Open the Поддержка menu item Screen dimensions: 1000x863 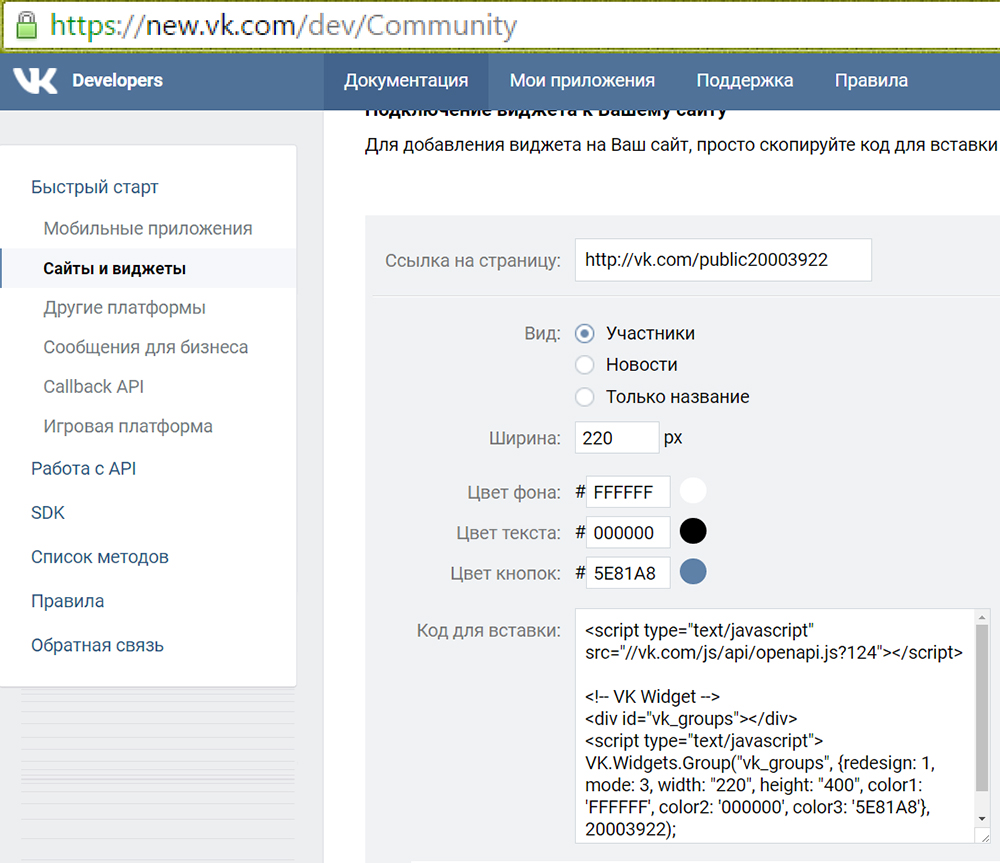tap(744, 81)
